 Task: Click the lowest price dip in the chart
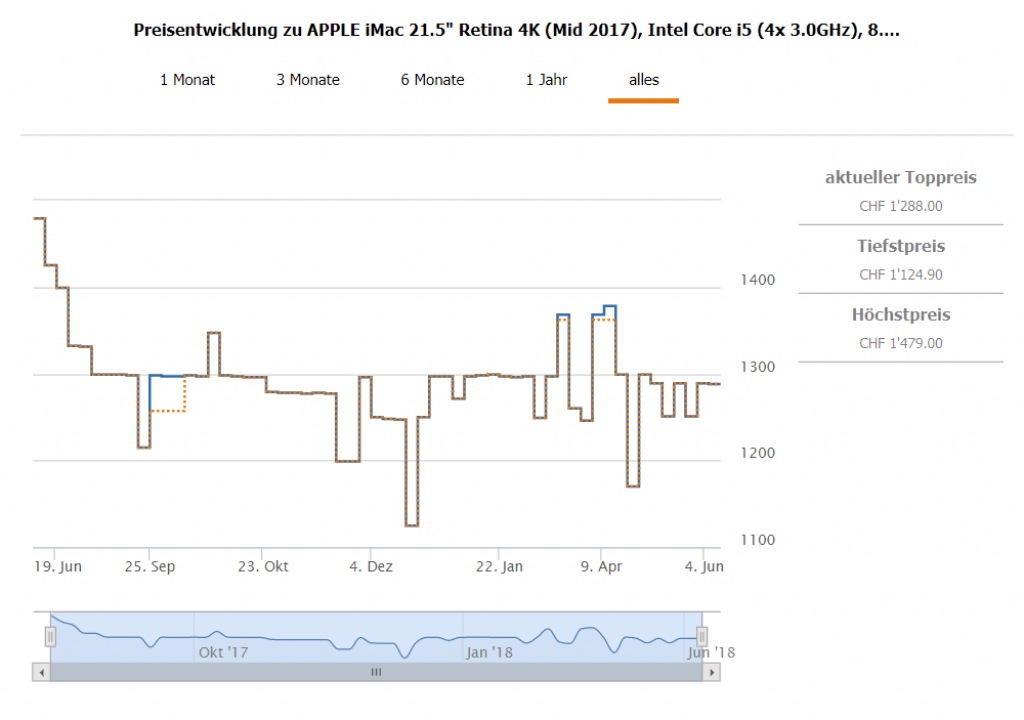coord(411,525)
